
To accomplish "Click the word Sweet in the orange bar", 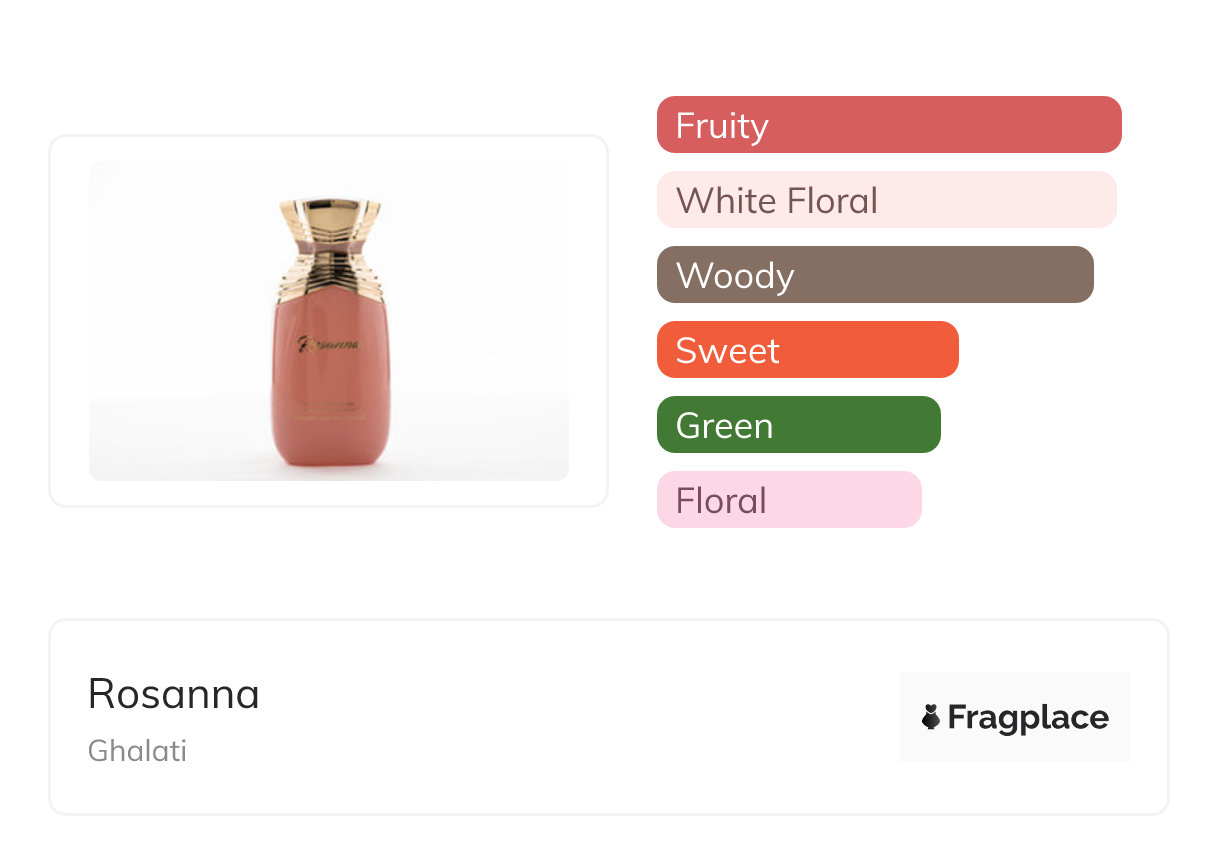I will pyautogui.click(x=727, y=351).
